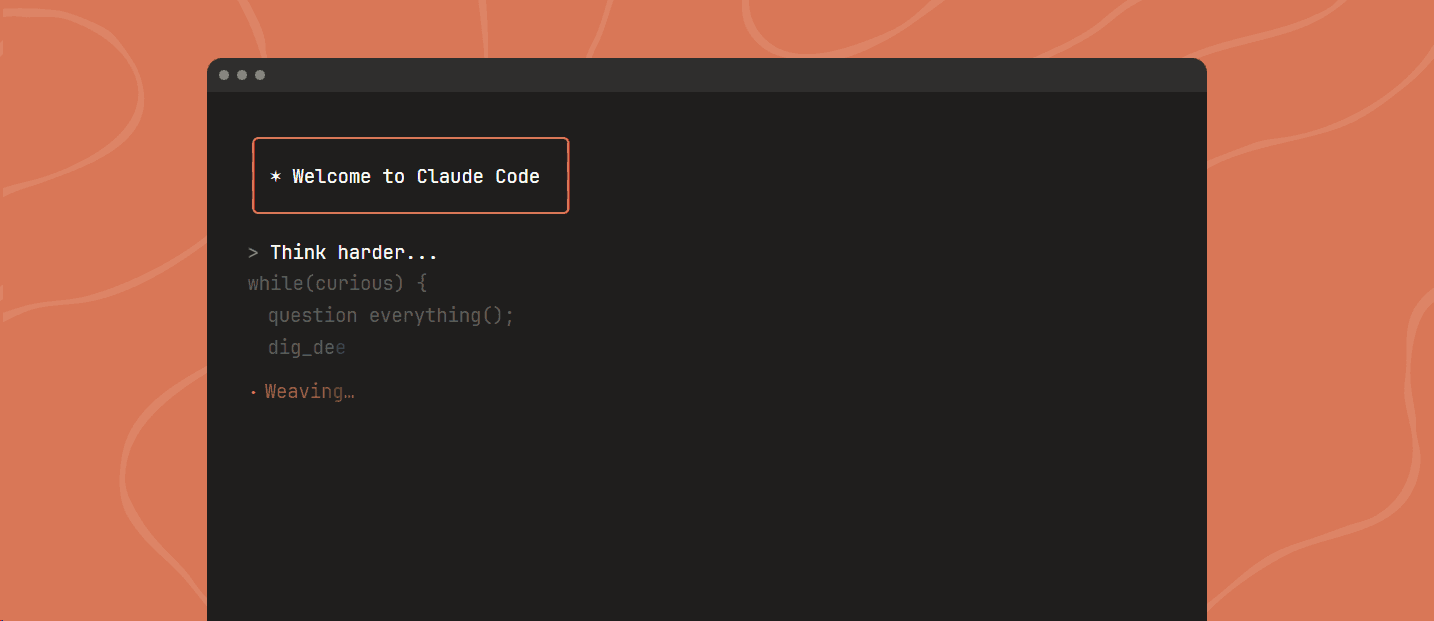Click the everything(); call in the code
1434x621 pixels.
click(x=441, y=316)
